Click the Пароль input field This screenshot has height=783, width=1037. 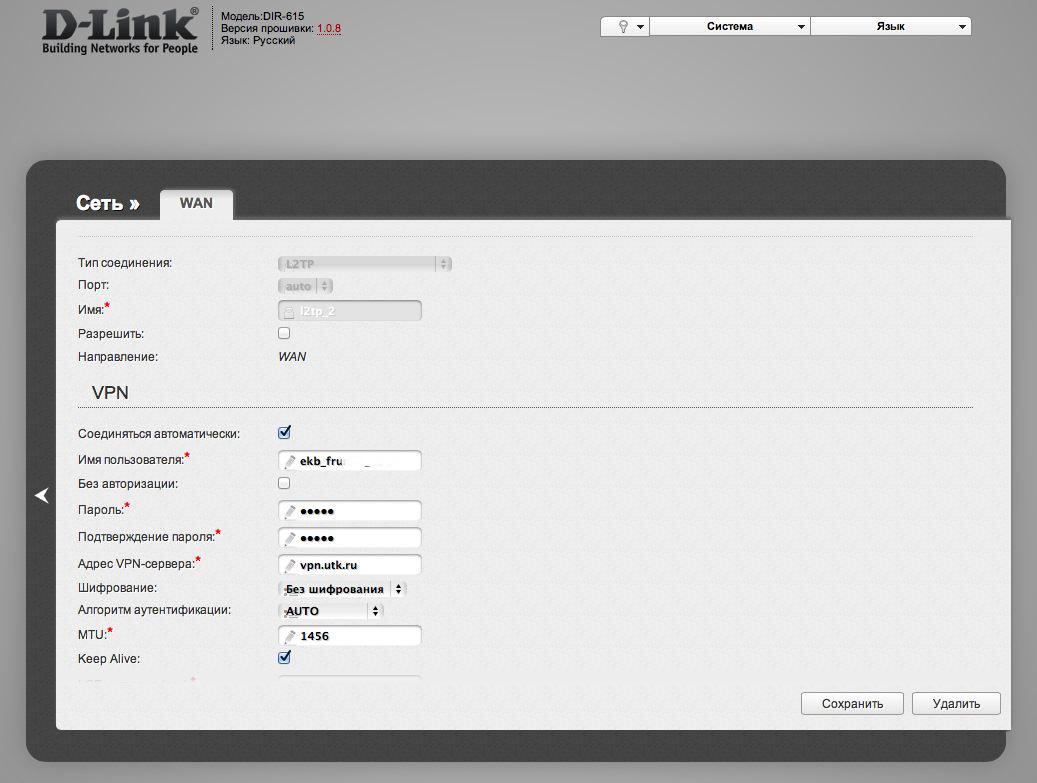pos(350,511)
